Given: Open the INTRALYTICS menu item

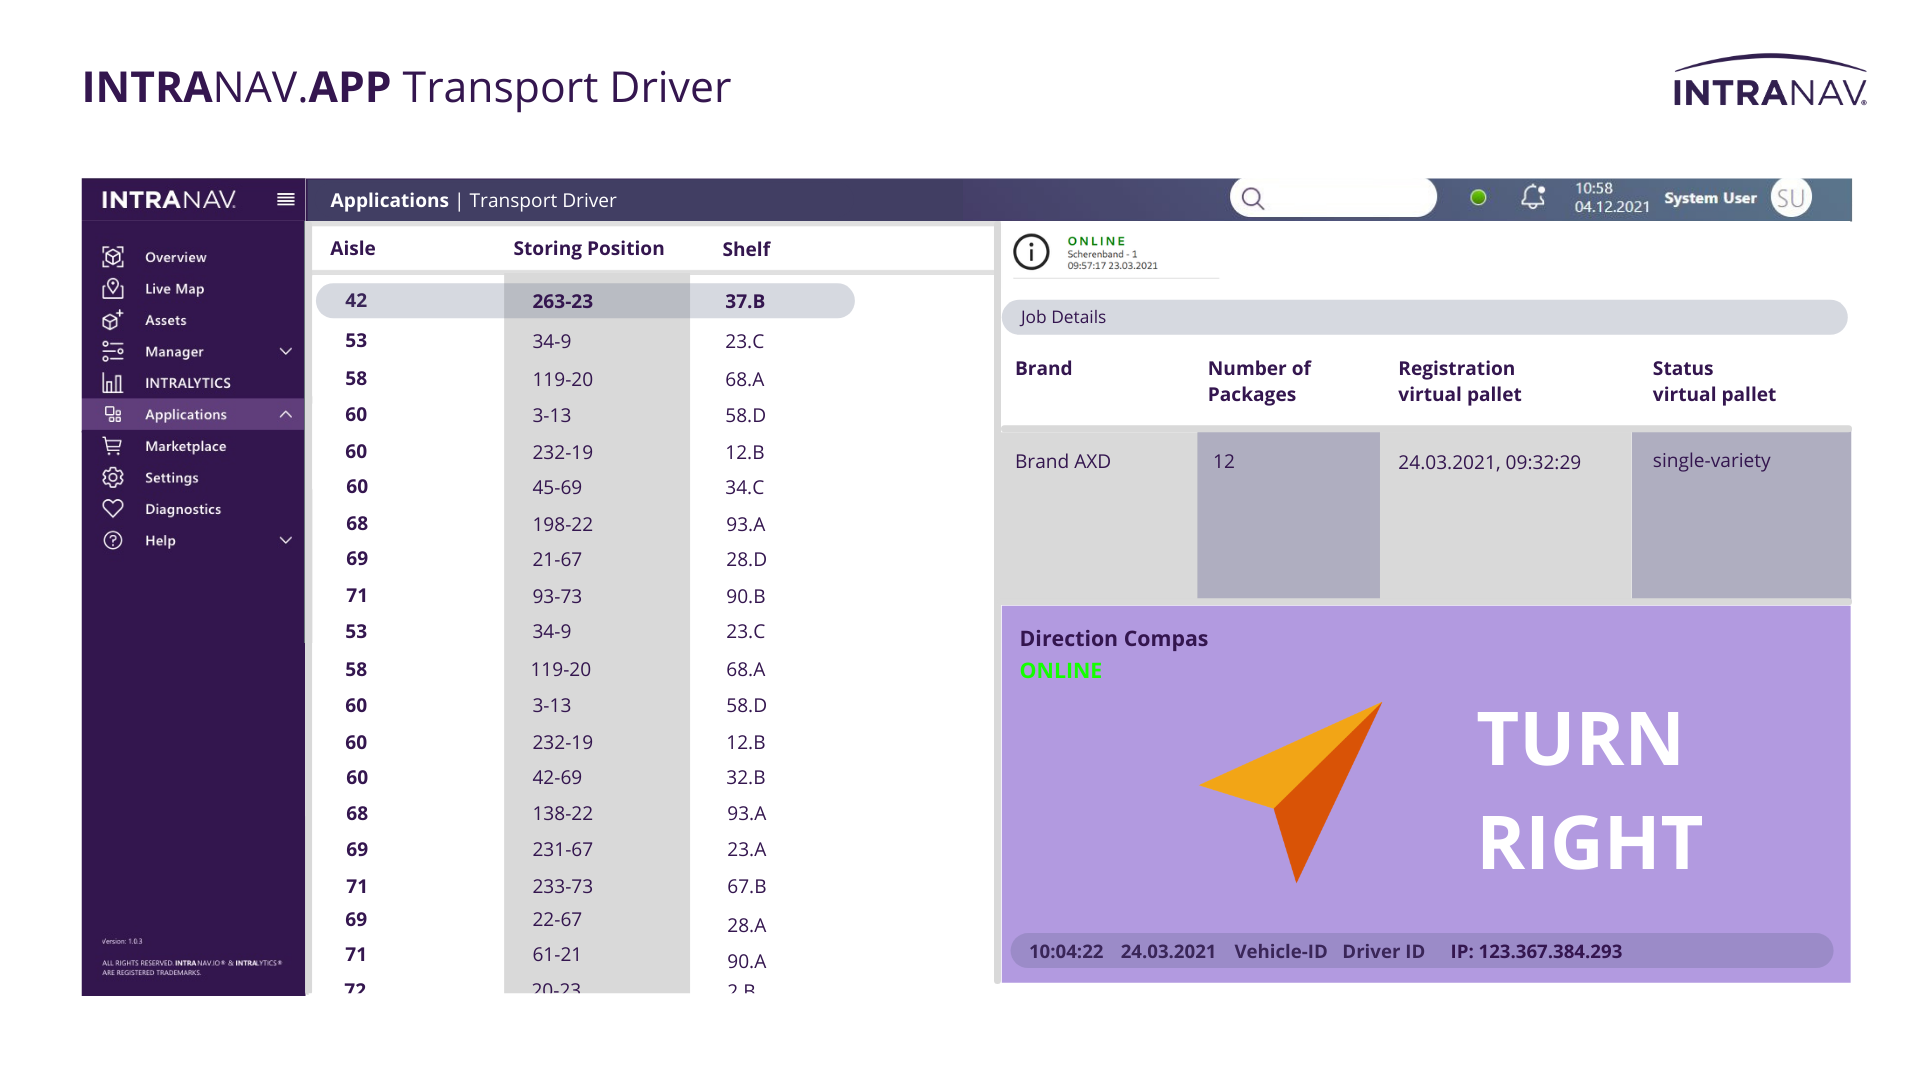Looking at the screenshot, I should tap(188, 383).
